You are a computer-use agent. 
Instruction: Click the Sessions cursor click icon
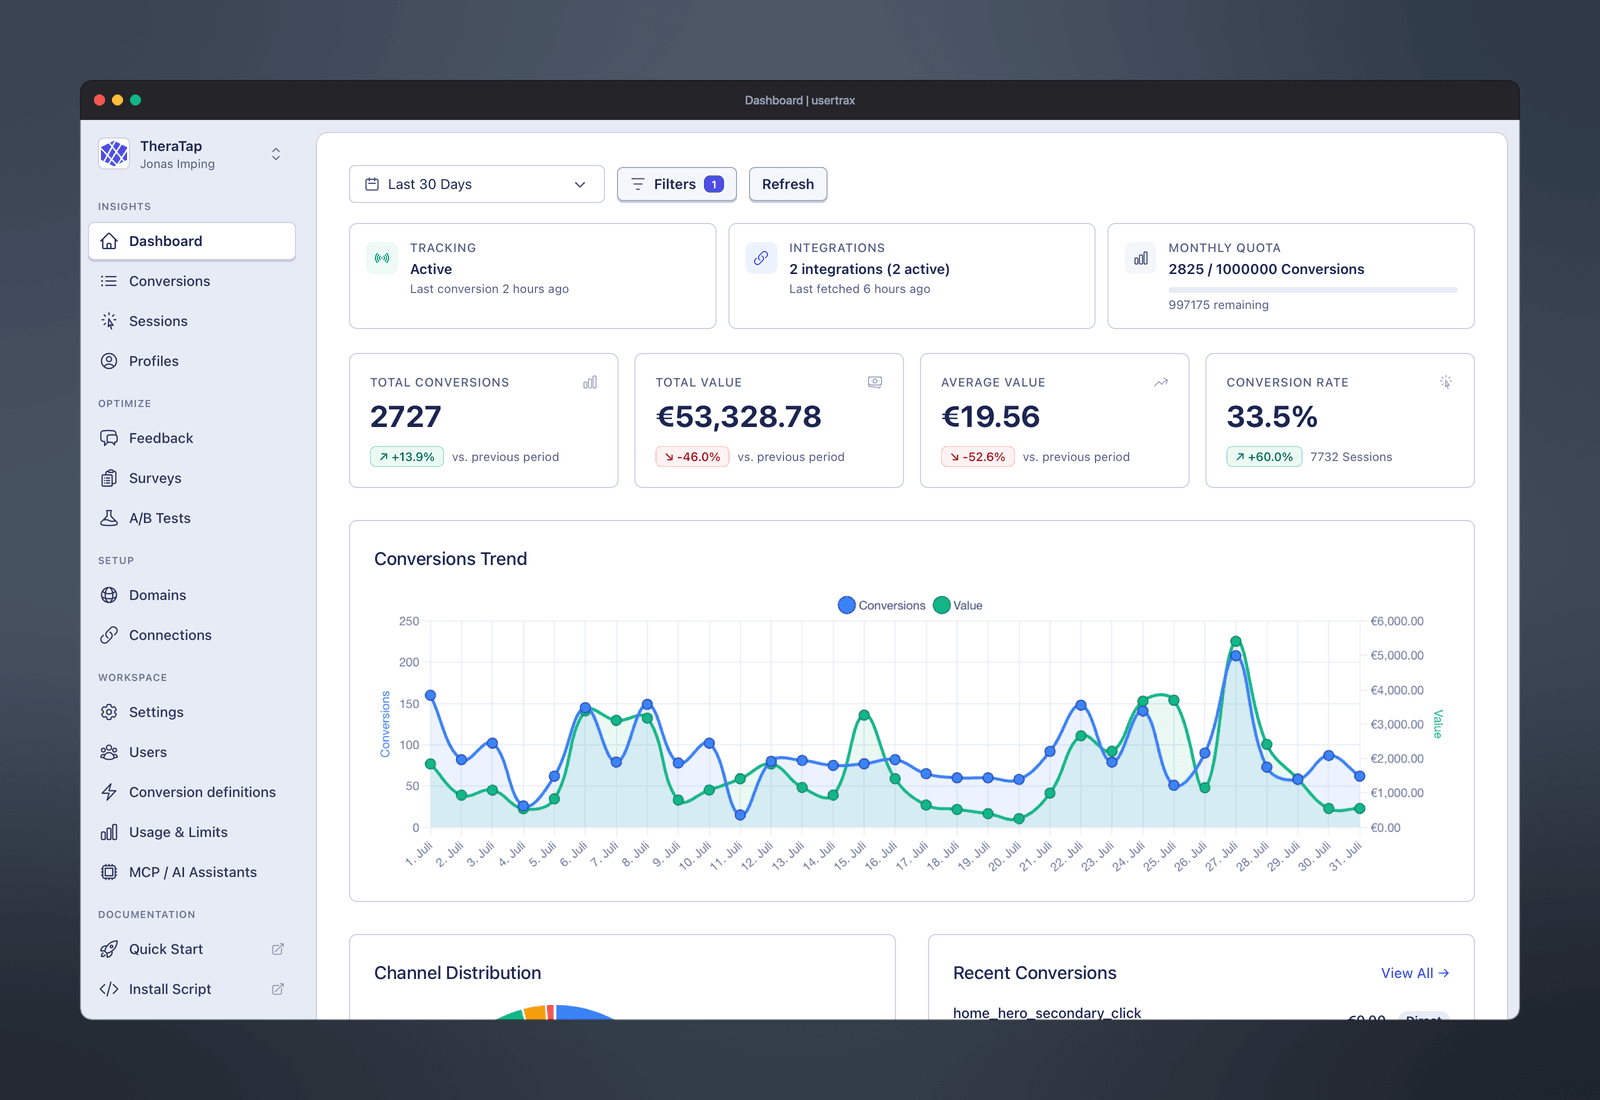tap(109, 321)
